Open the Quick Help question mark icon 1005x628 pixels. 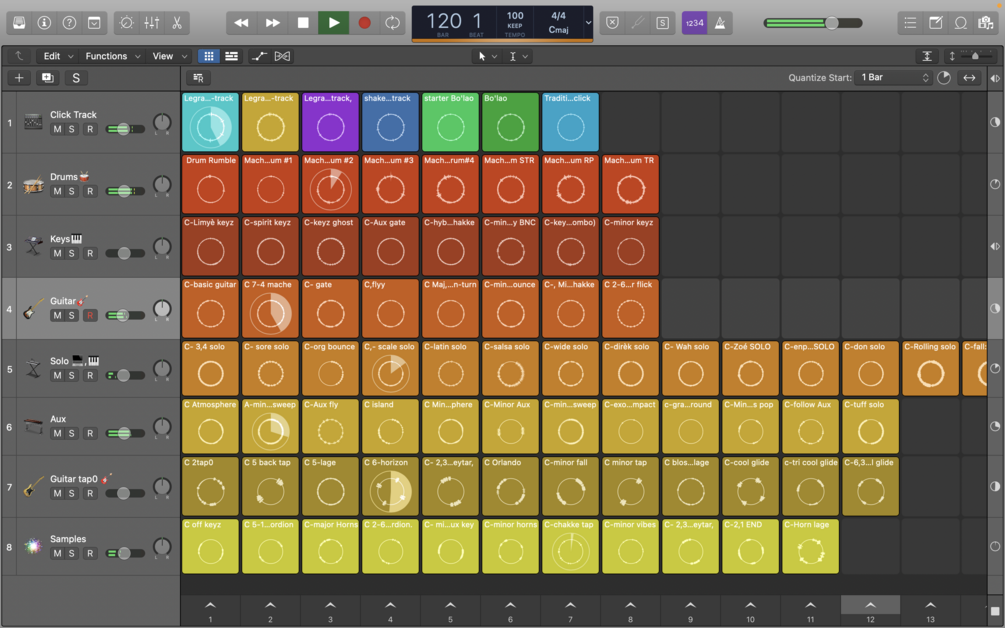click(x=69, y=23)
